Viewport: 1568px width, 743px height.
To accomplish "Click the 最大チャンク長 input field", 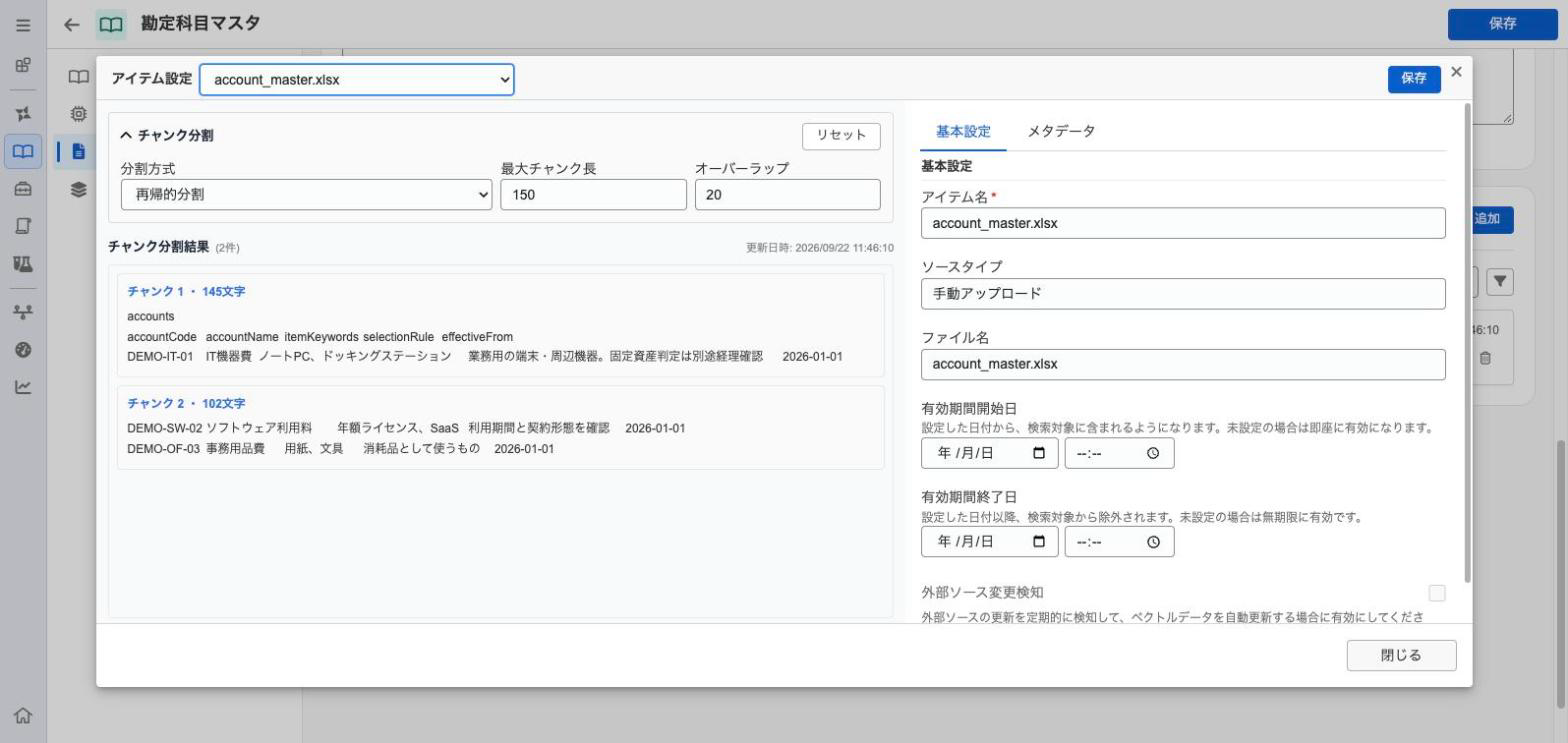I will click(x=594, y=195).
